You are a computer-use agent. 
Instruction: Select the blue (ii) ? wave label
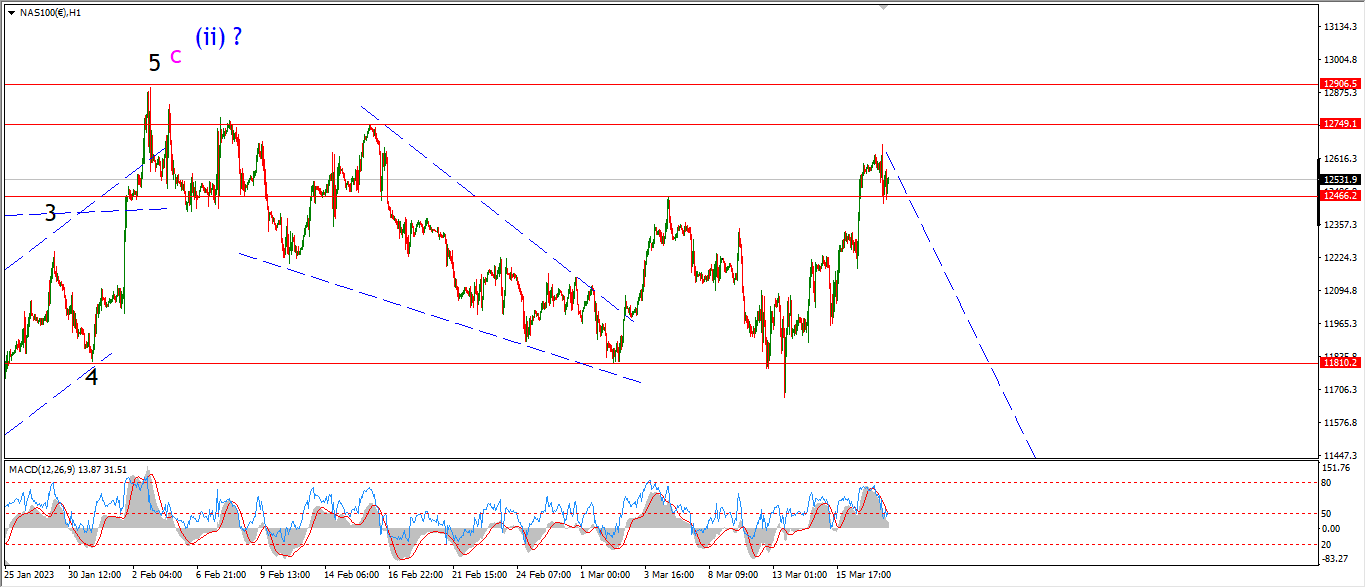[x=218, y=38]
